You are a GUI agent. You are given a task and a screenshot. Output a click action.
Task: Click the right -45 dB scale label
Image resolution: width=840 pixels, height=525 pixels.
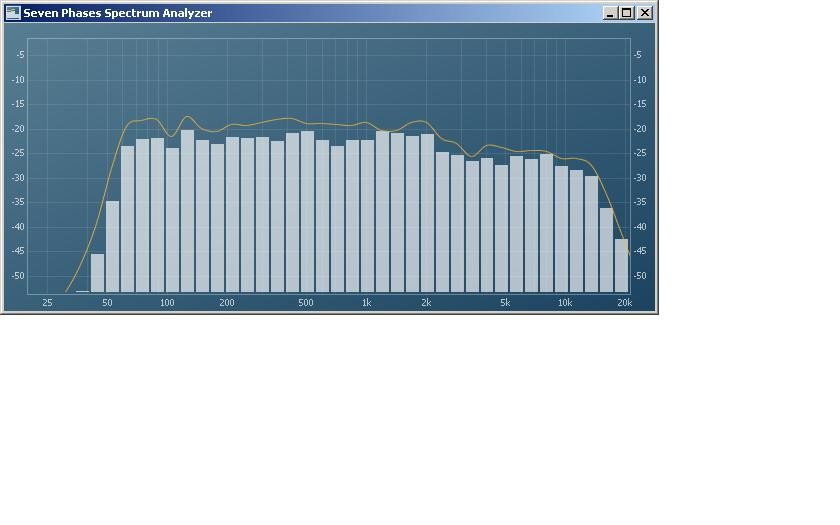(640, 251)
